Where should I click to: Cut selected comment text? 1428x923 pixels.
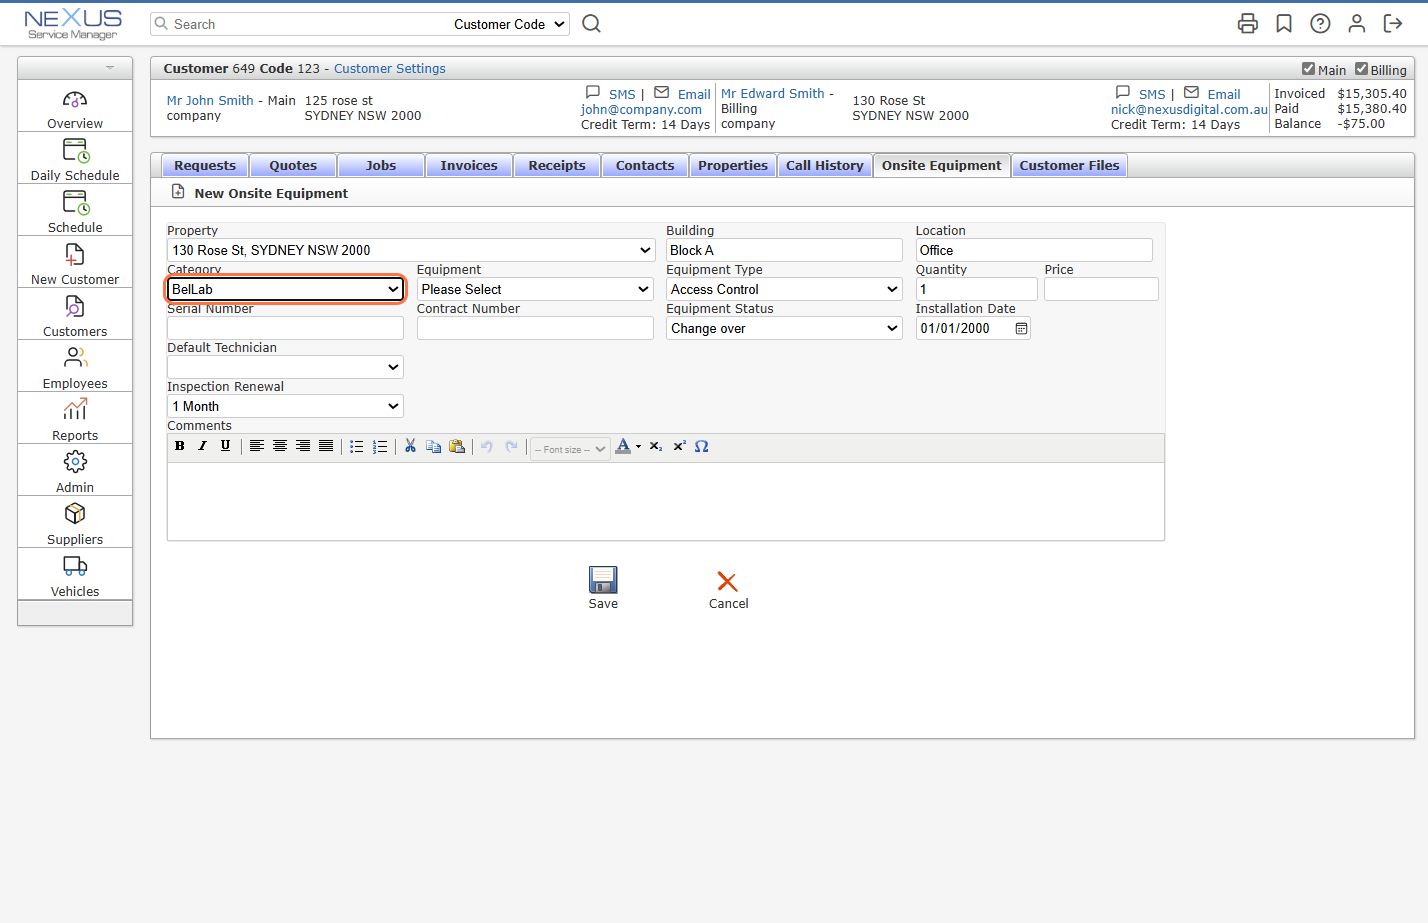[x=410, y=446]
